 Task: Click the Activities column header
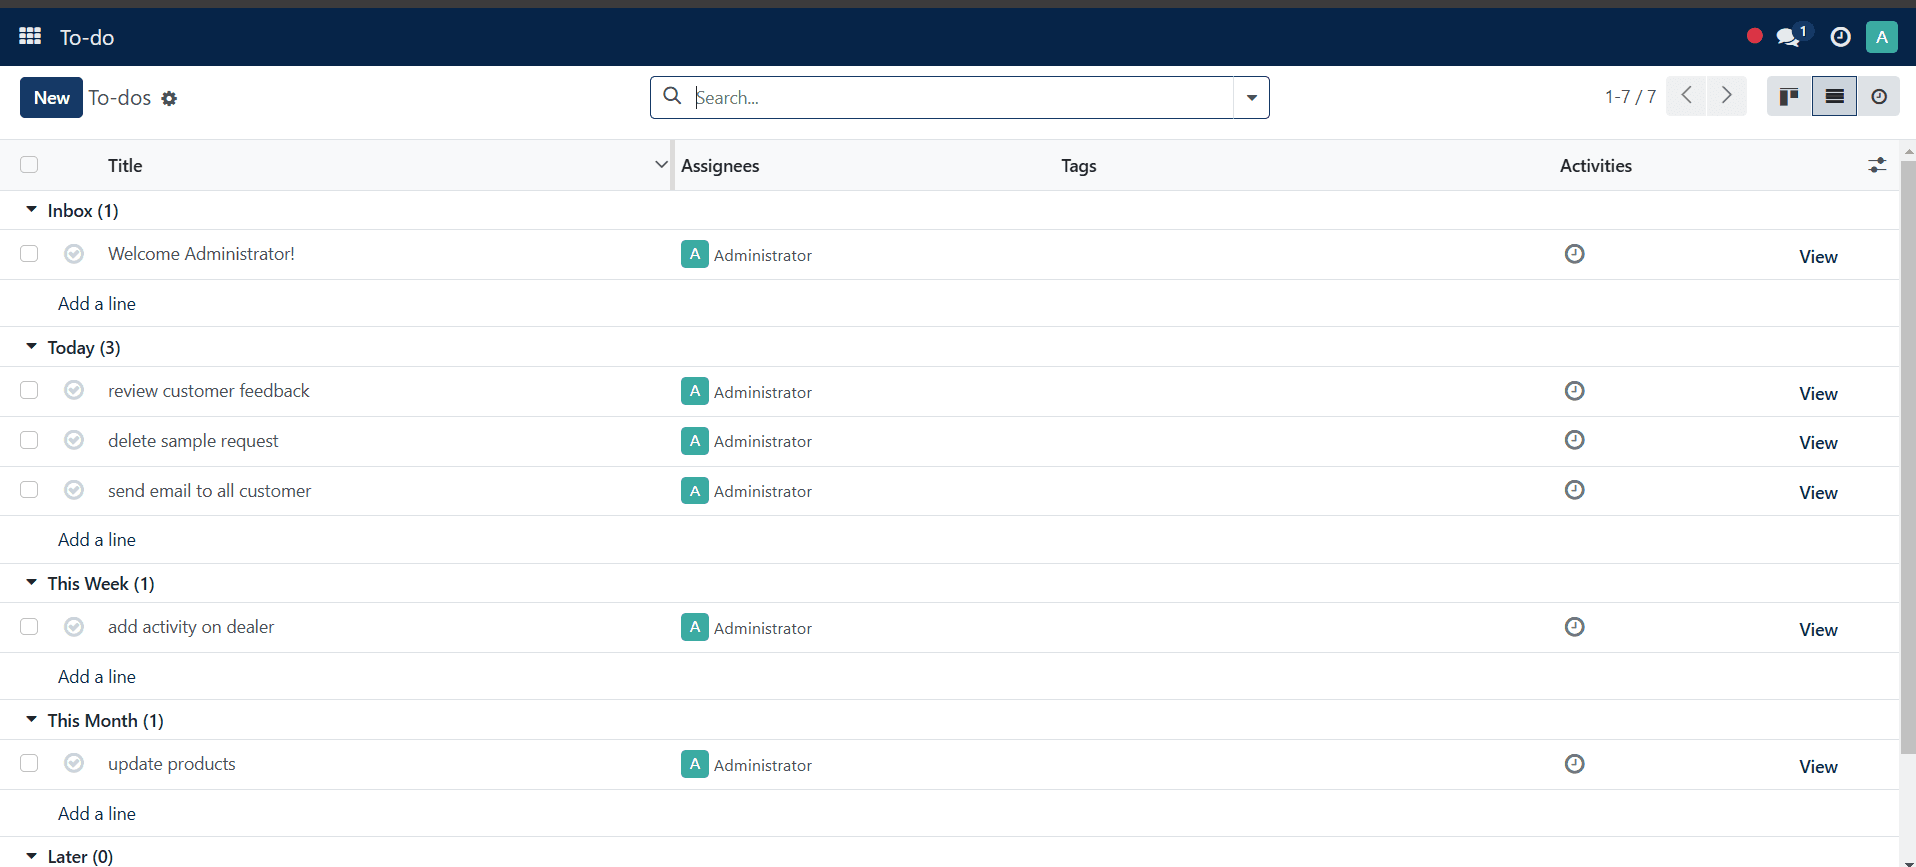coord(1595,166)
